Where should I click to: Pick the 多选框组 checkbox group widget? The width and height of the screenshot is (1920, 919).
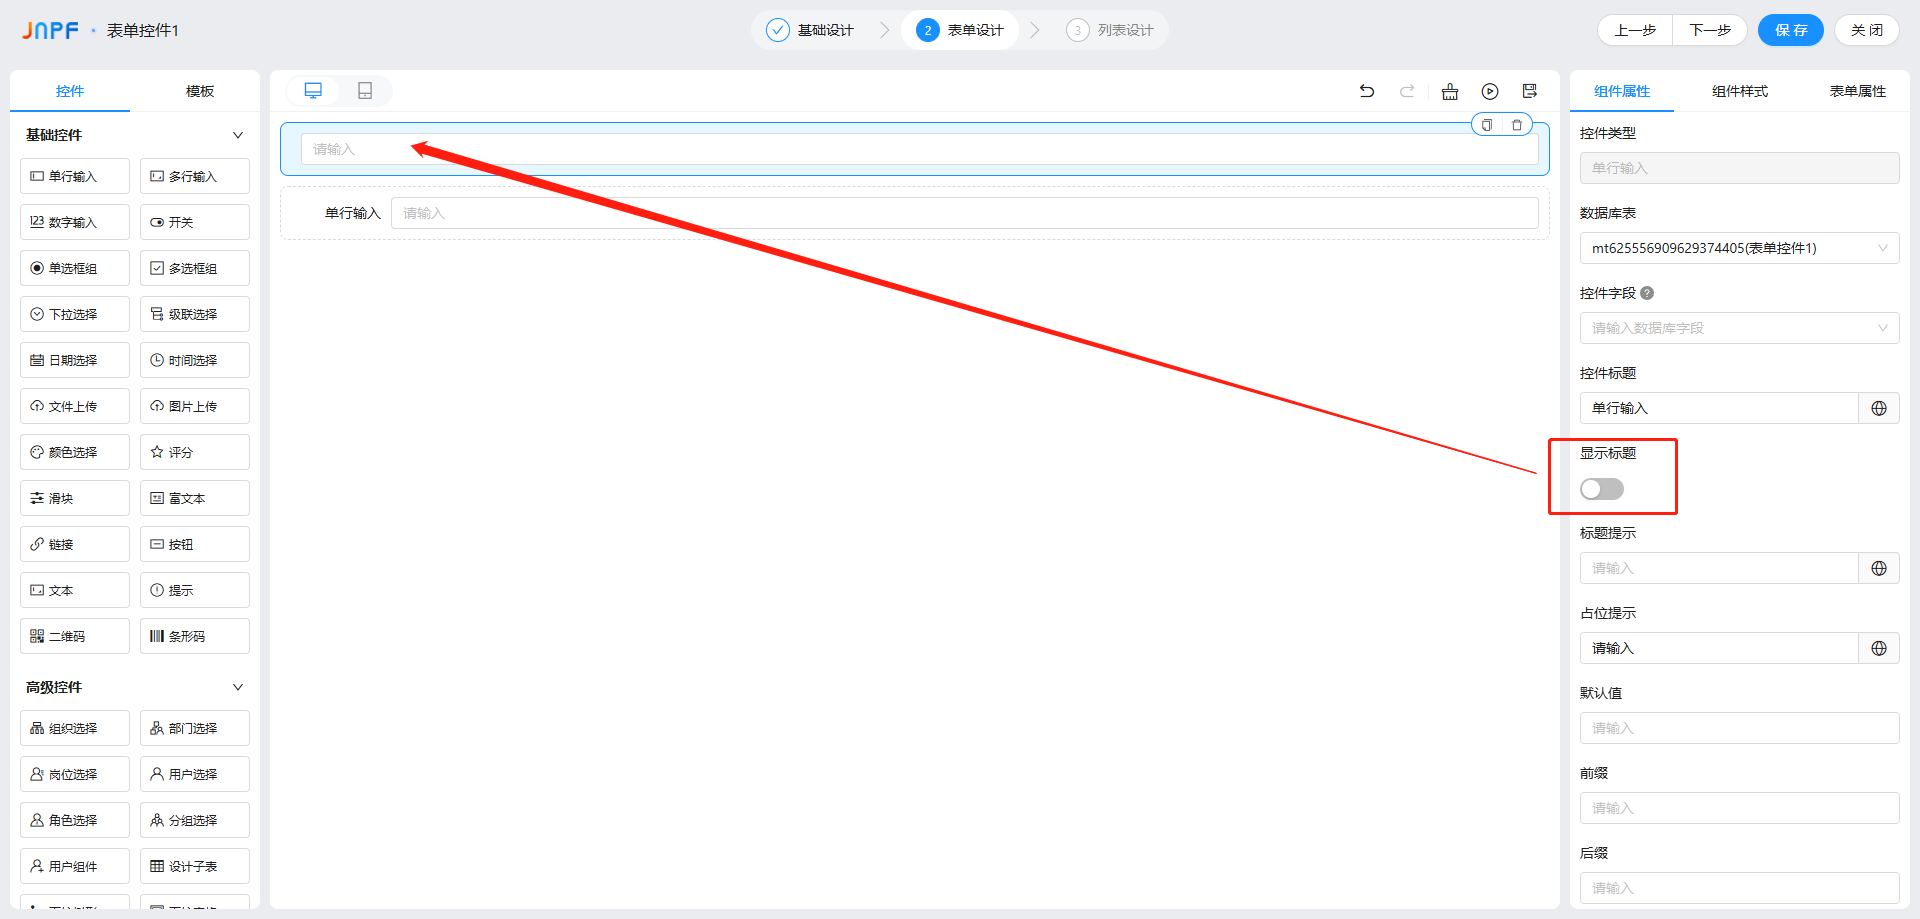click(195, 268)
